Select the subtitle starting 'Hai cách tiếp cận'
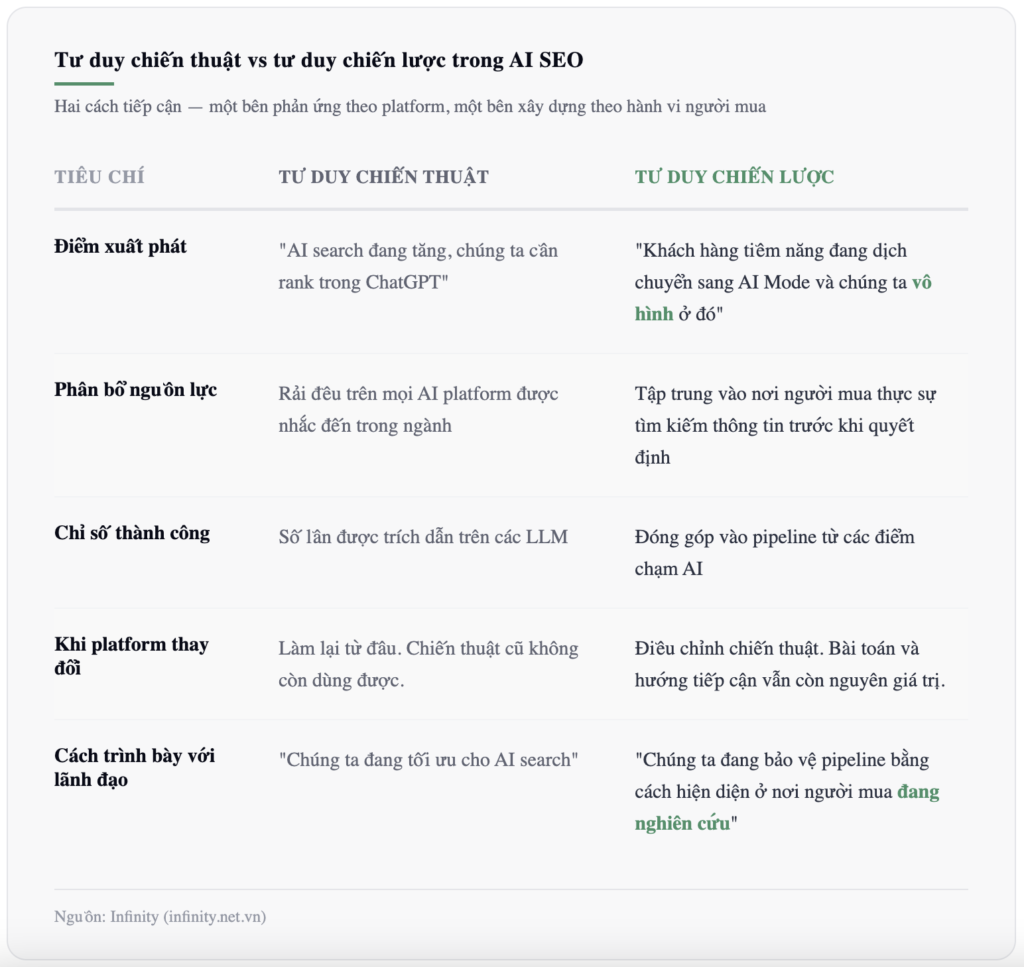Screen dimensions: 1024x967 pos(409,106)
